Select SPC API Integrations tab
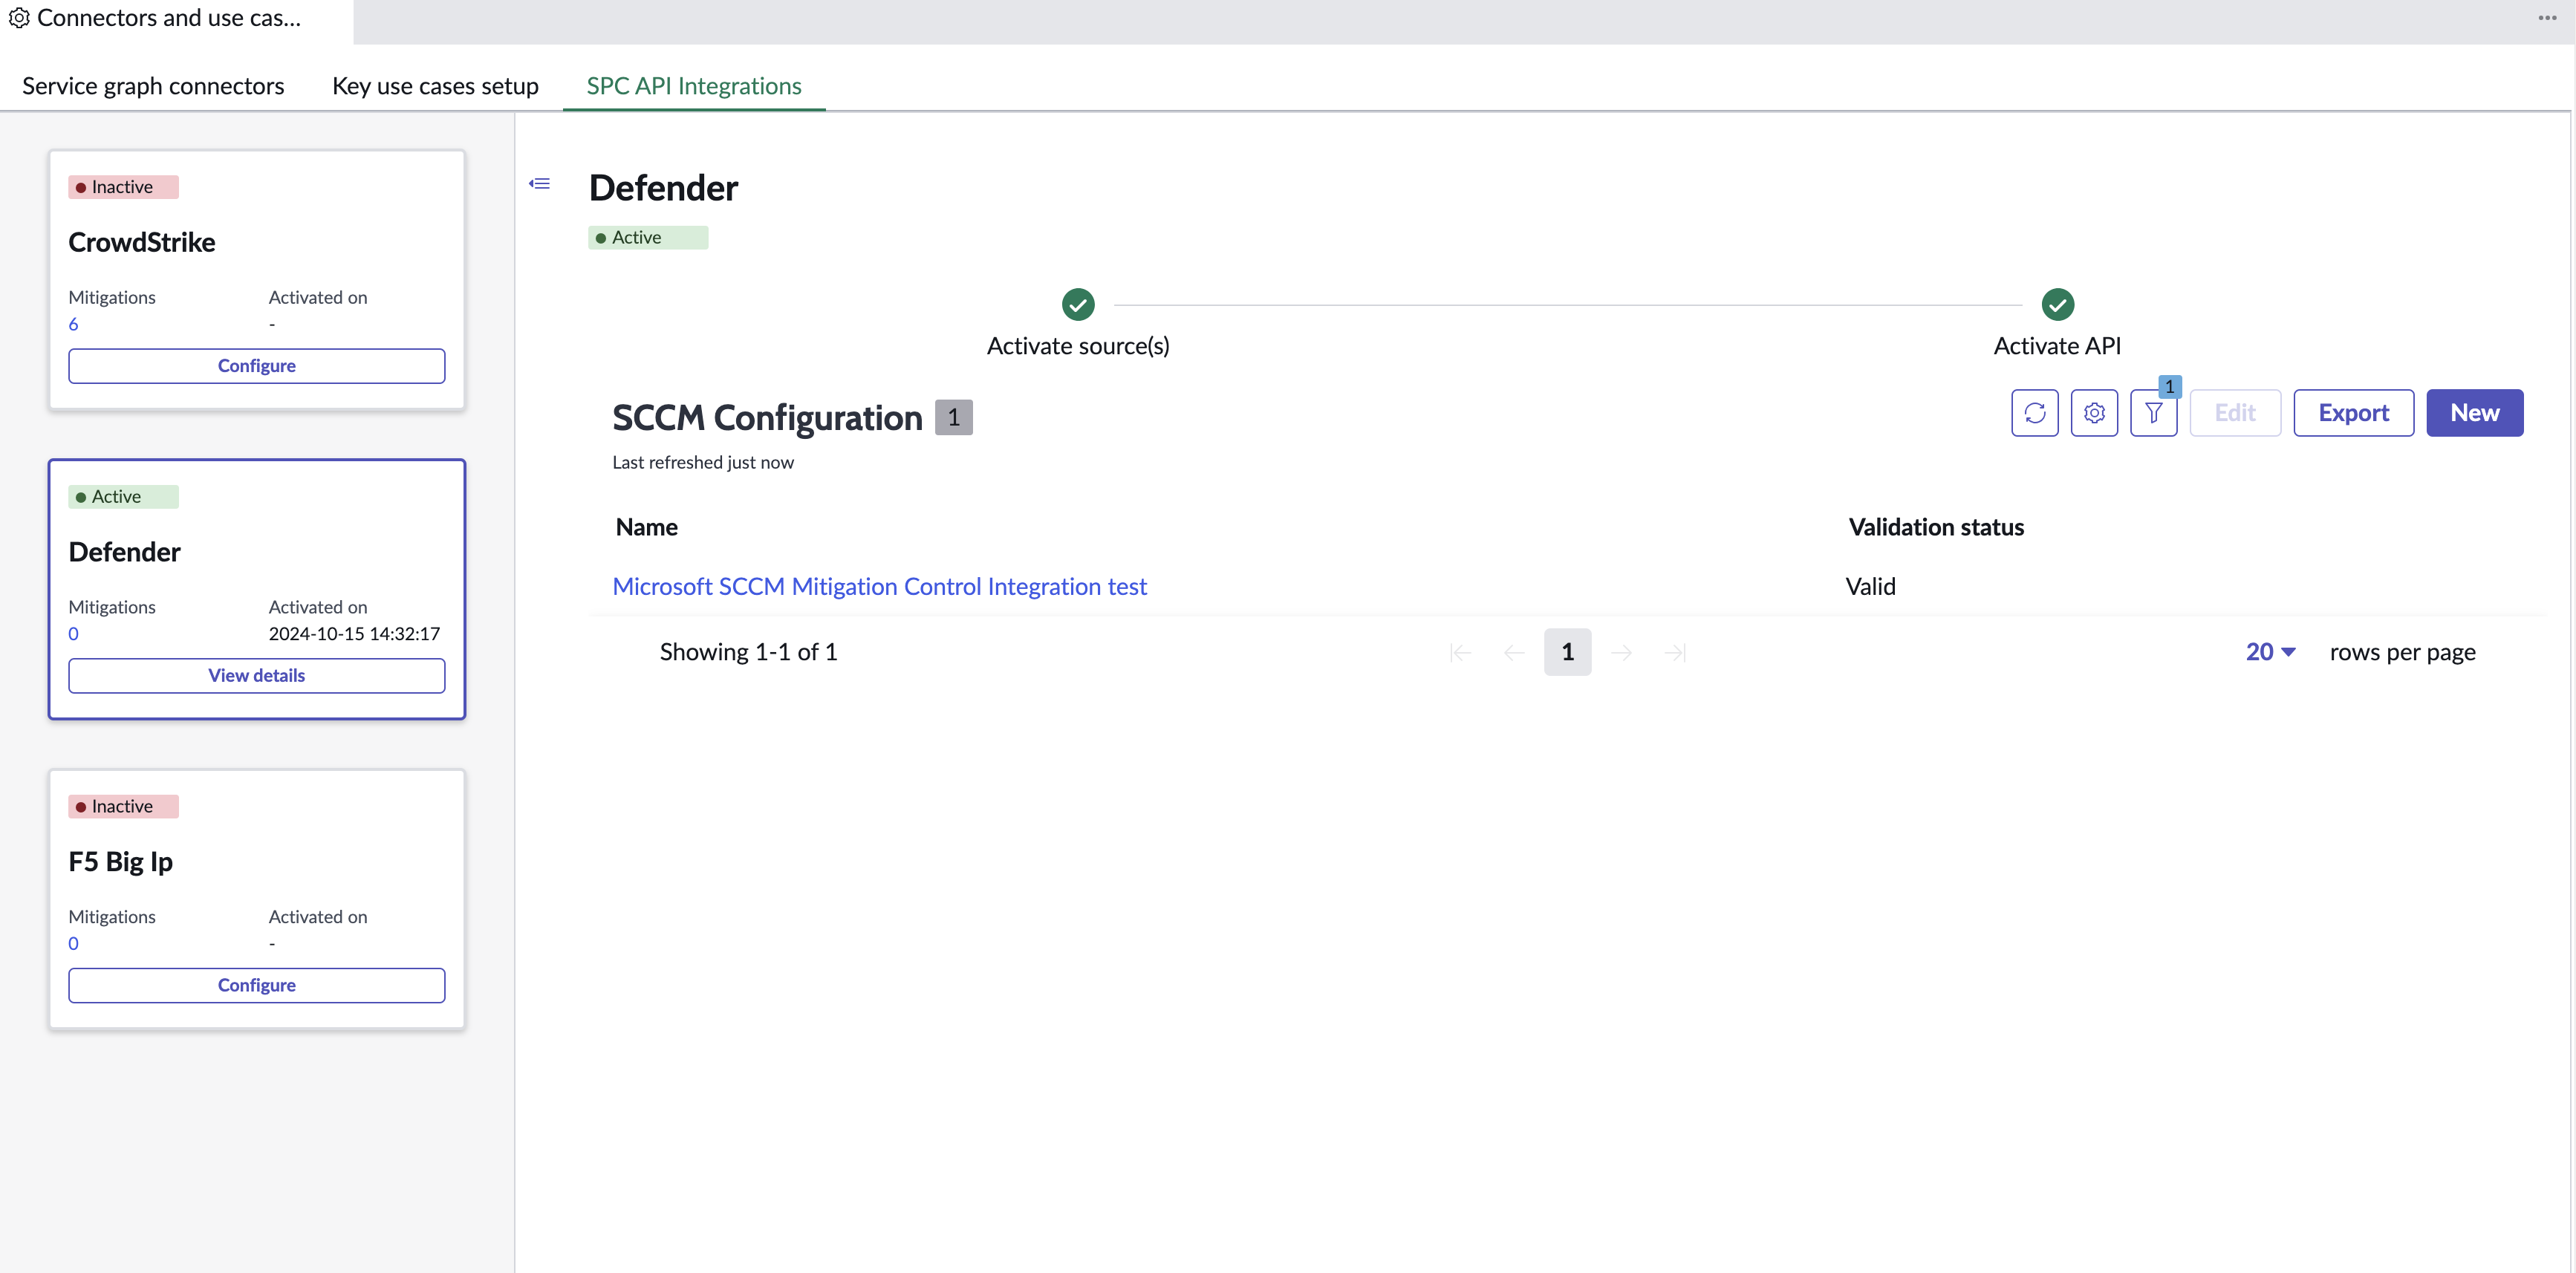 (694, 86)
